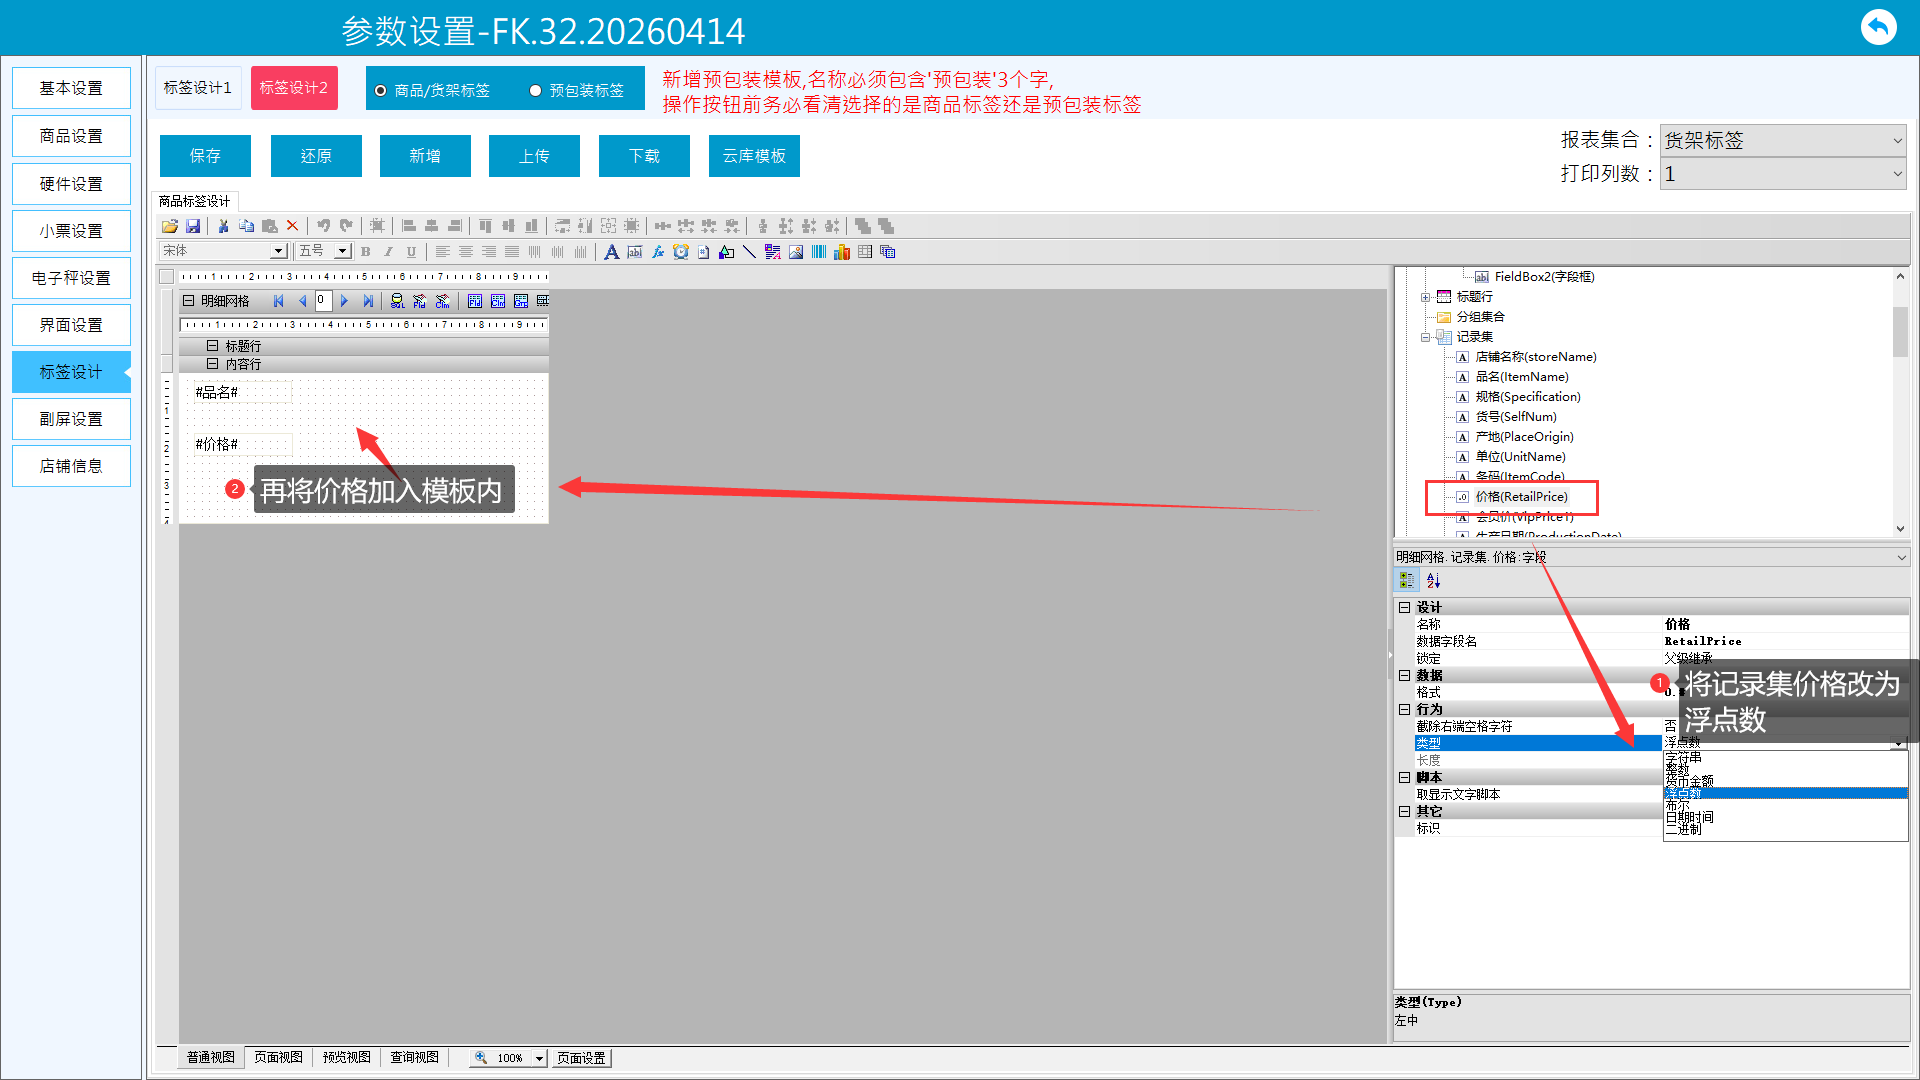Screen dimensions: 1920x1080
Task: Click the 云库模板 button
Action: click(754, 156)
